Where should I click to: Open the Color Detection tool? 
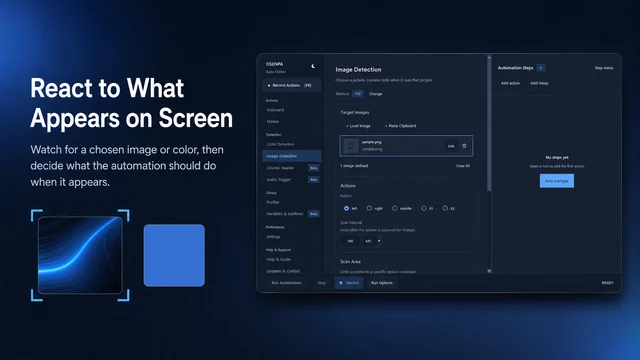280,144
